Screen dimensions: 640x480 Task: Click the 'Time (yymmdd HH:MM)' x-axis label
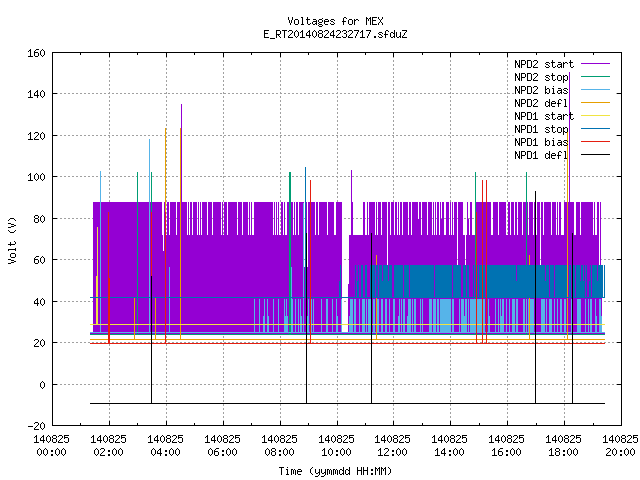336,471
